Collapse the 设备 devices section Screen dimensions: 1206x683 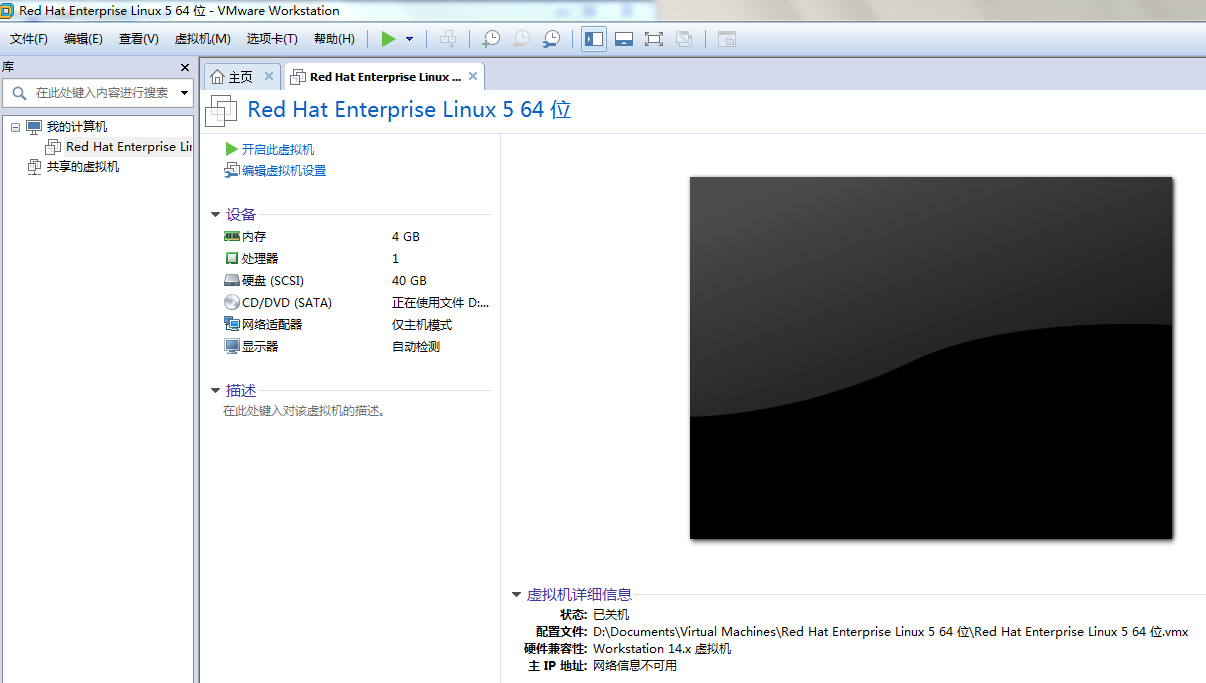(x=215, y=213)
